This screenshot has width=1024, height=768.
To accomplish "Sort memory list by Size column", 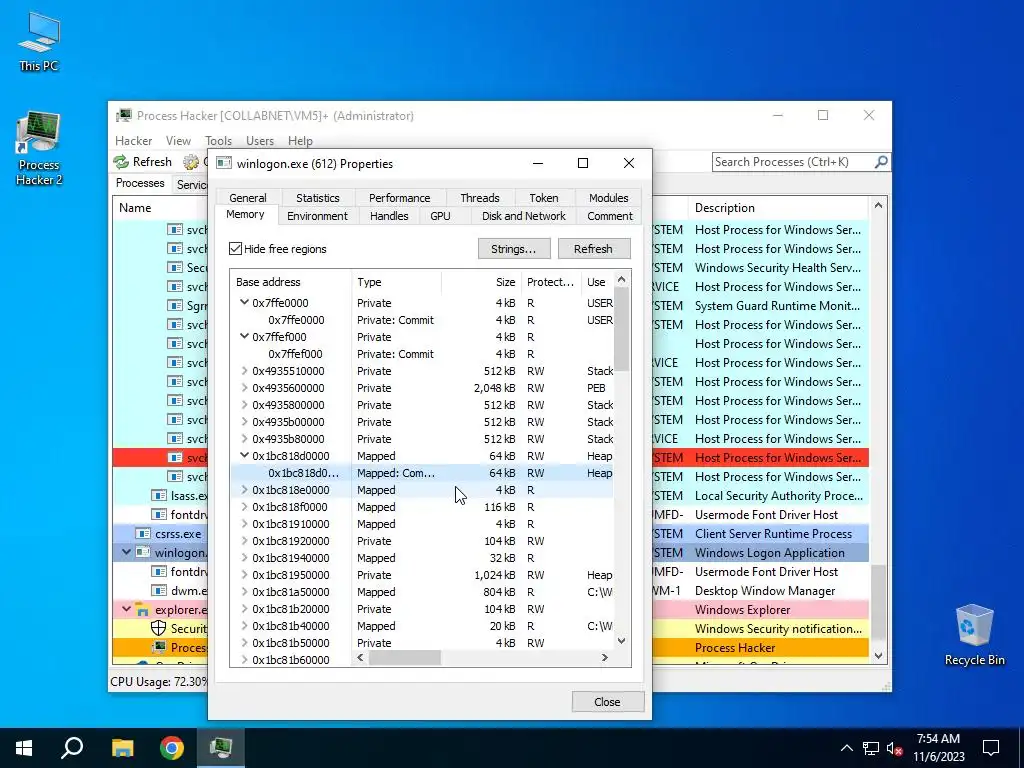I will pos(482,282).
